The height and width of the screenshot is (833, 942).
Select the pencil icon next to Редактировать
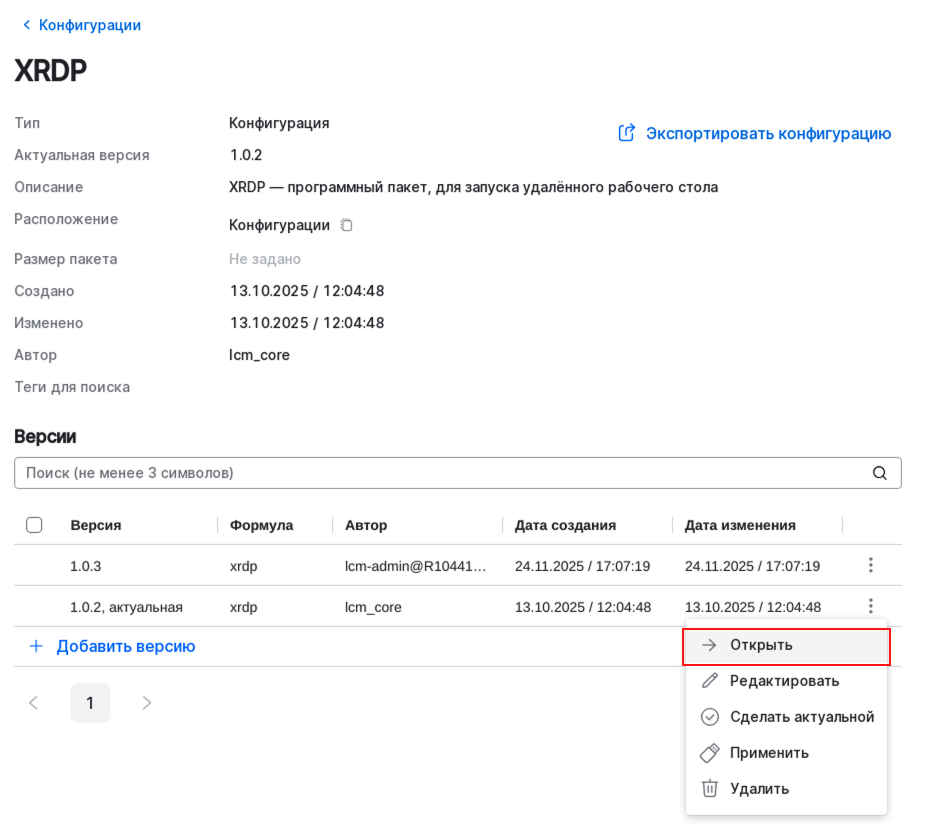tap(710, 680)
